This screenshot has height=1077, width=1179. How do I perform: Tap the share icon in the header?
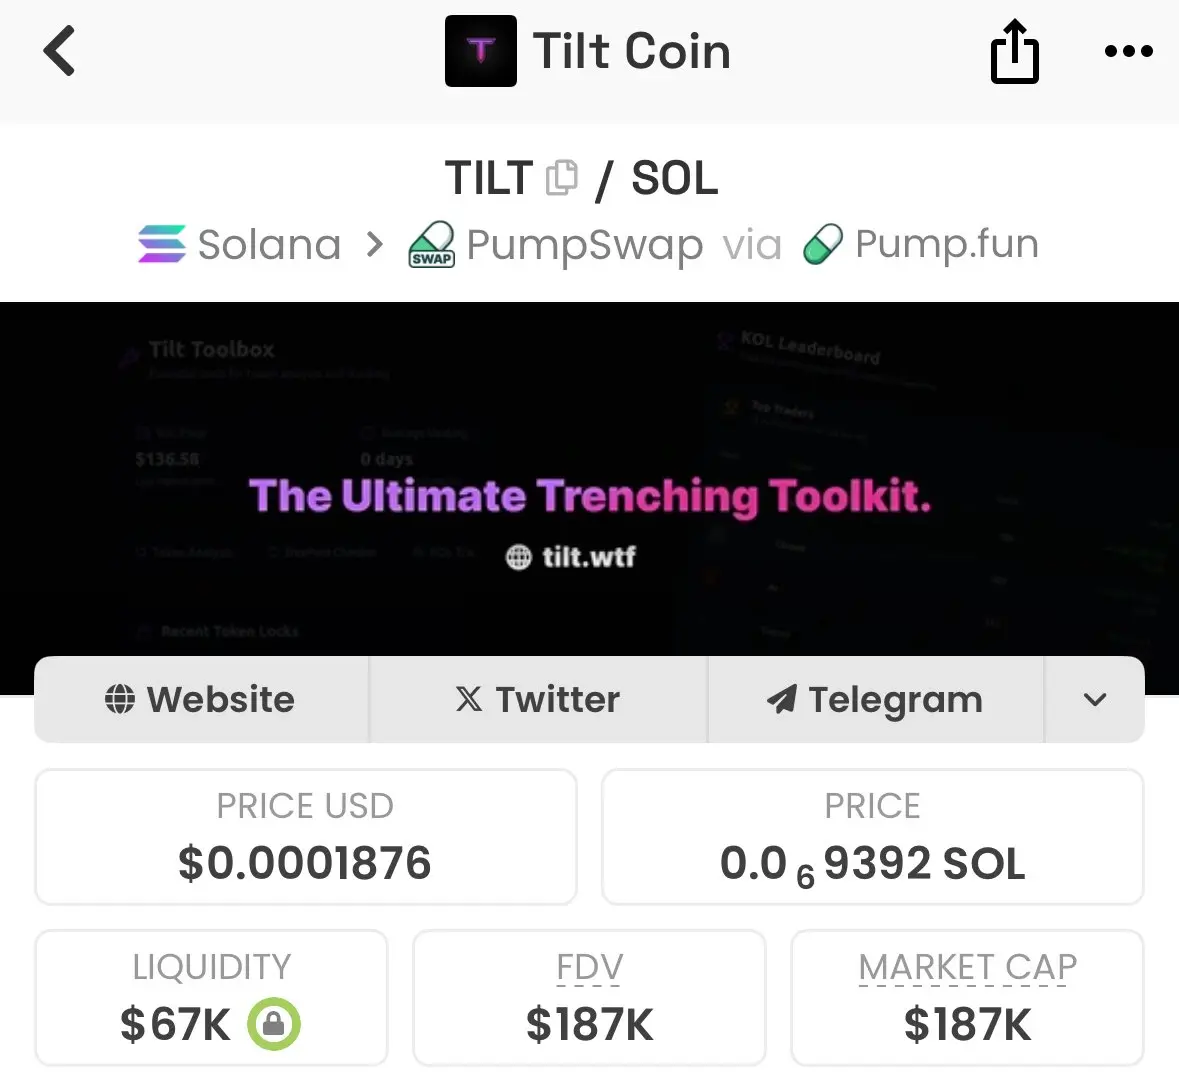[x=1014, y=51]
